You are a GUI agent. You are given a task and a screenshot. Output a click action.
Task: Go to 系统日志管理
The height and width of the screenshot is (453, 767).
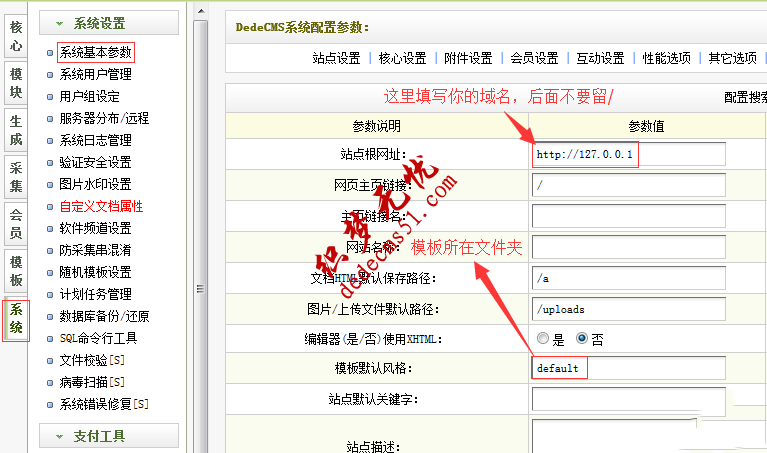pyautogui.click(x=95, y=140)
